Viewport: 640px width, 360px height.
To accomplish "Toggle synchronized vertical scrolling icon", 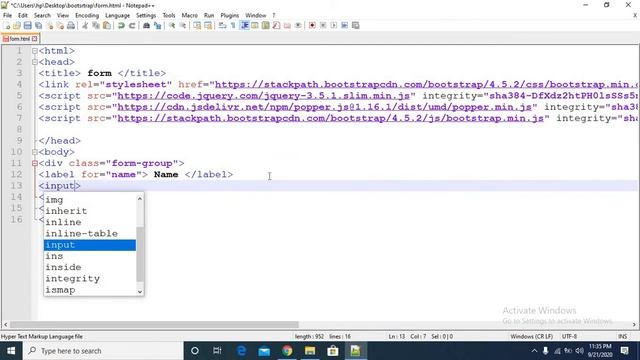I will pos(197,25).
